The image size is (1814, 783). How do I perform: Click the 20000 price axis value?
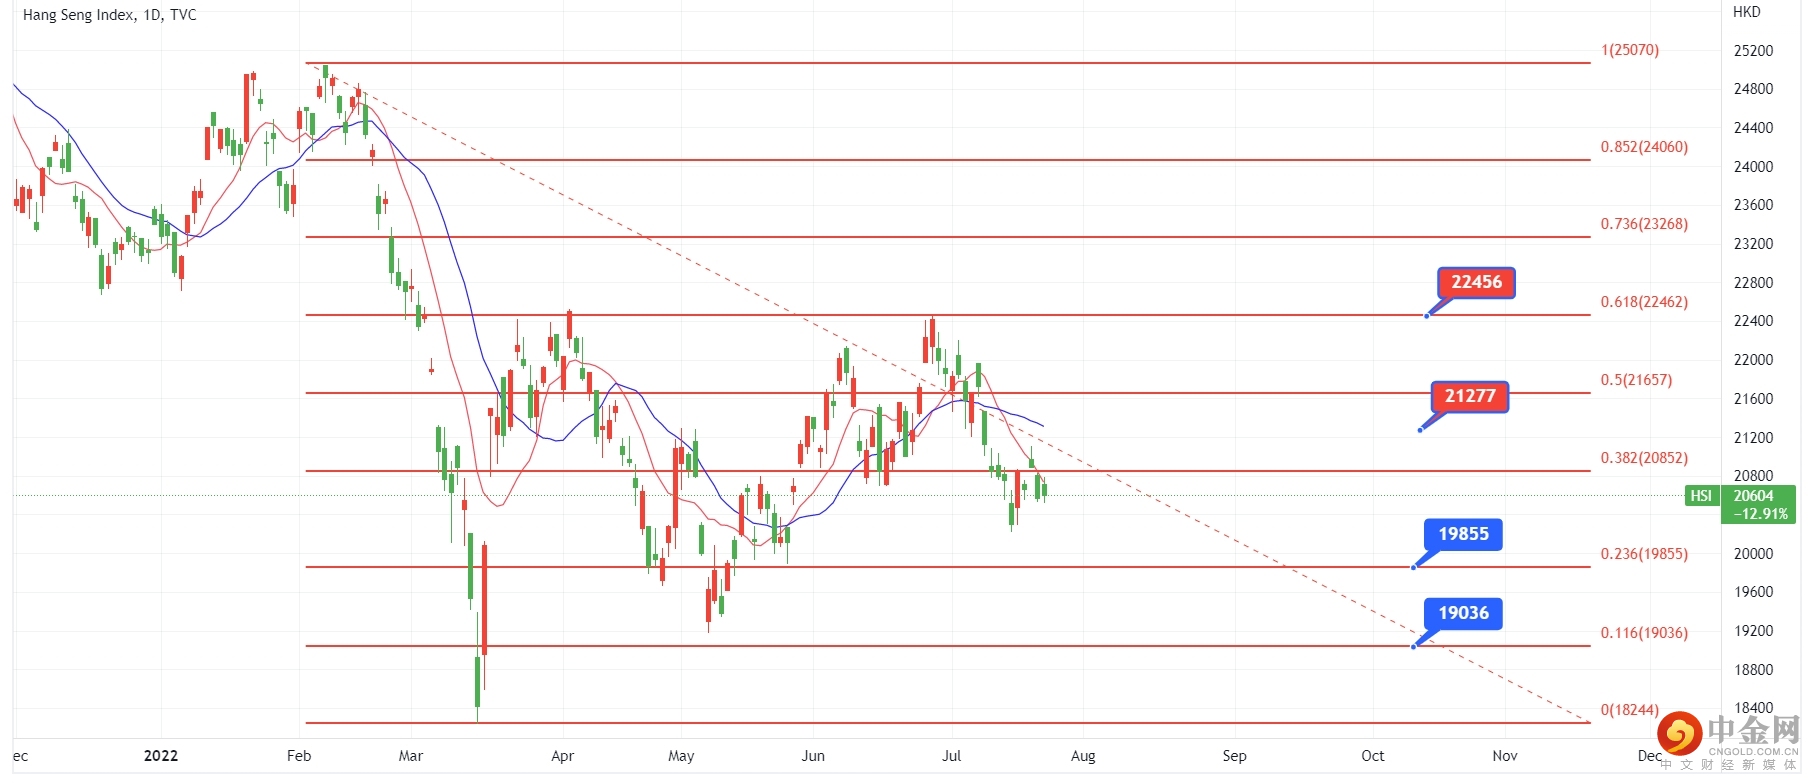coord(1753,554)
